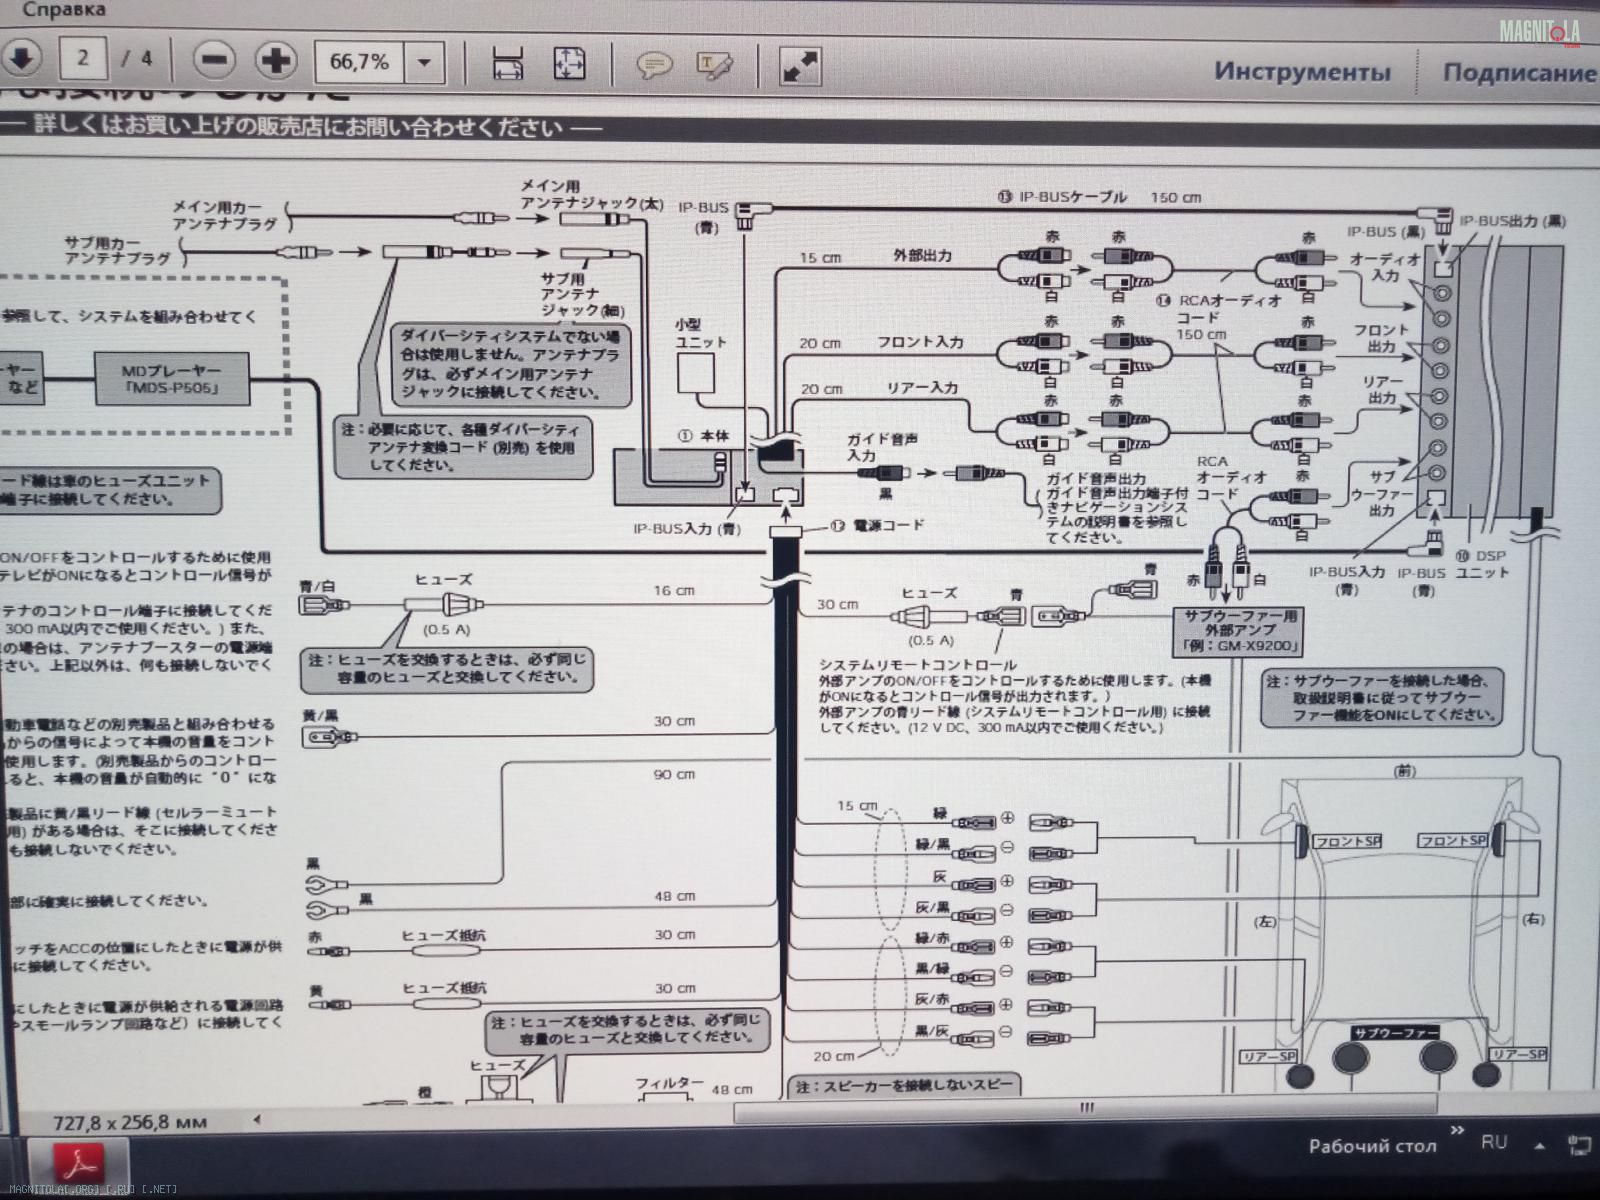1600x1200 pixels.
Task: Click the Рабочий стол taskbar toolbar
Action: pyautogui.click(x=1372, y=1146)
